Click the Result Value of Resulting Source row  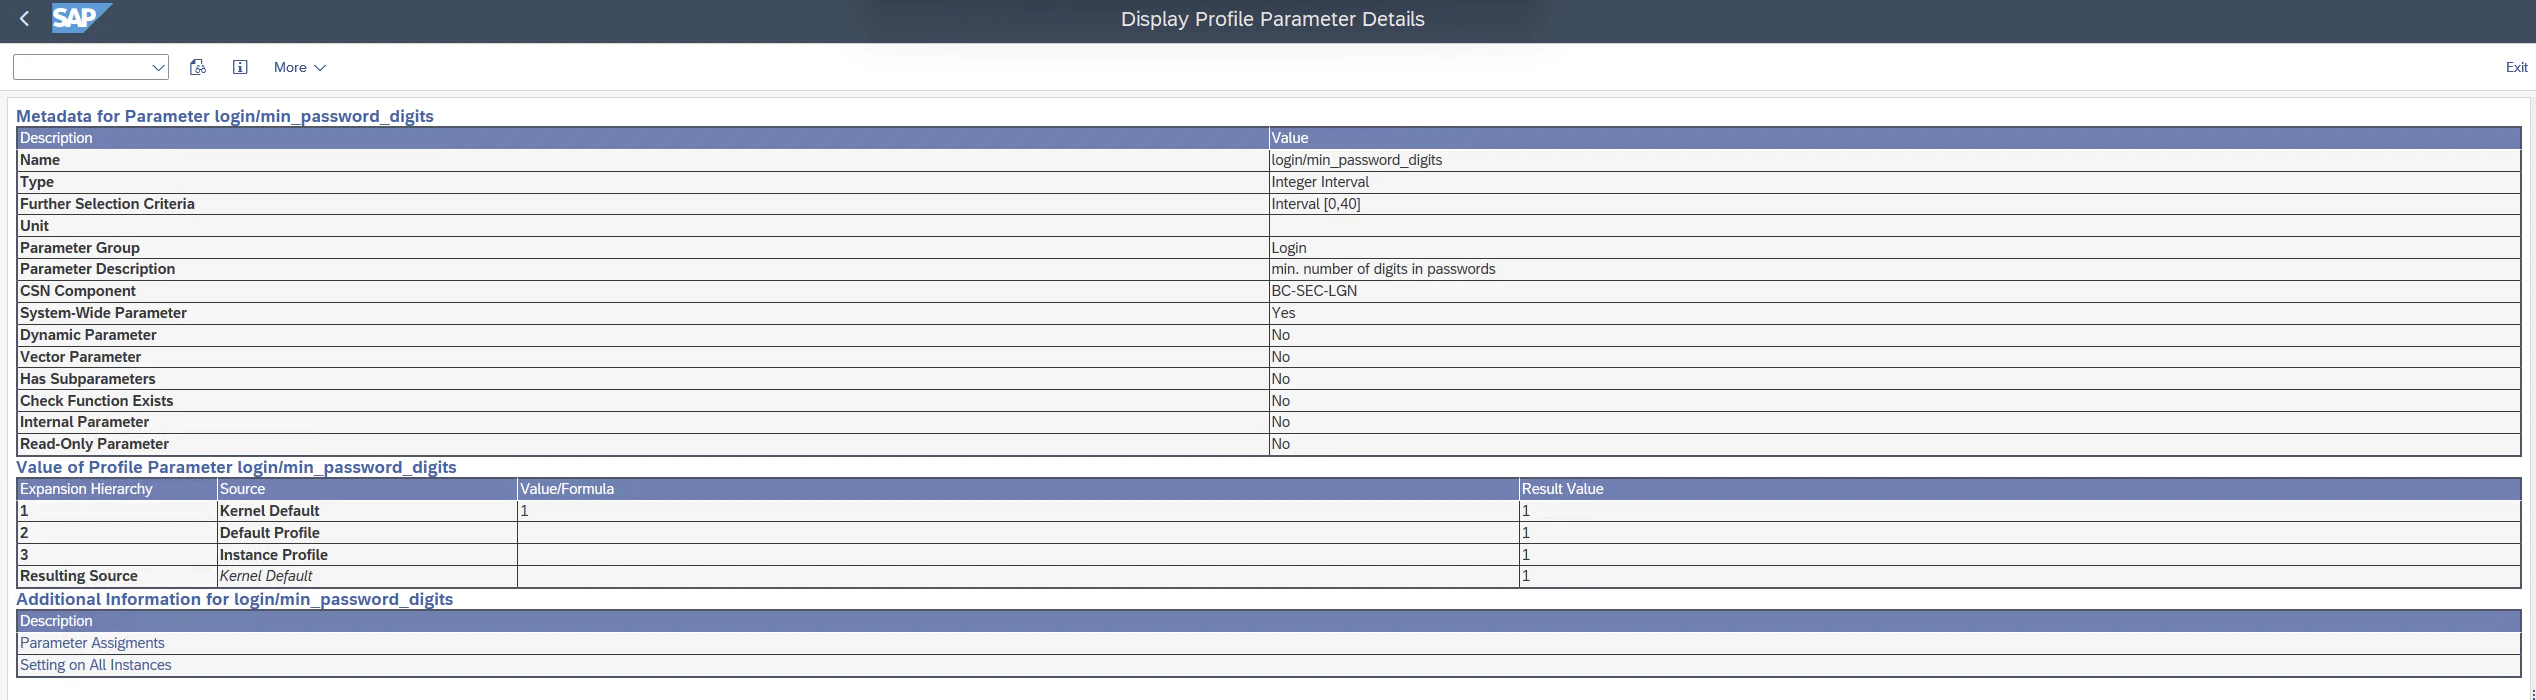[x=2019, y=576]
